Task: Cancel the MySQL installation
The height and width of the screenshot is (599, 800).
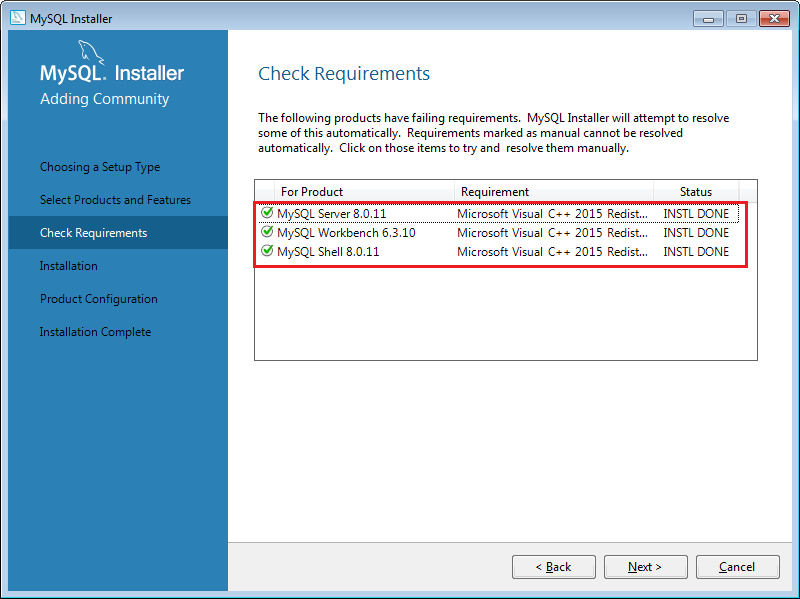Action: pyautogui.click(x=737, y=567)
